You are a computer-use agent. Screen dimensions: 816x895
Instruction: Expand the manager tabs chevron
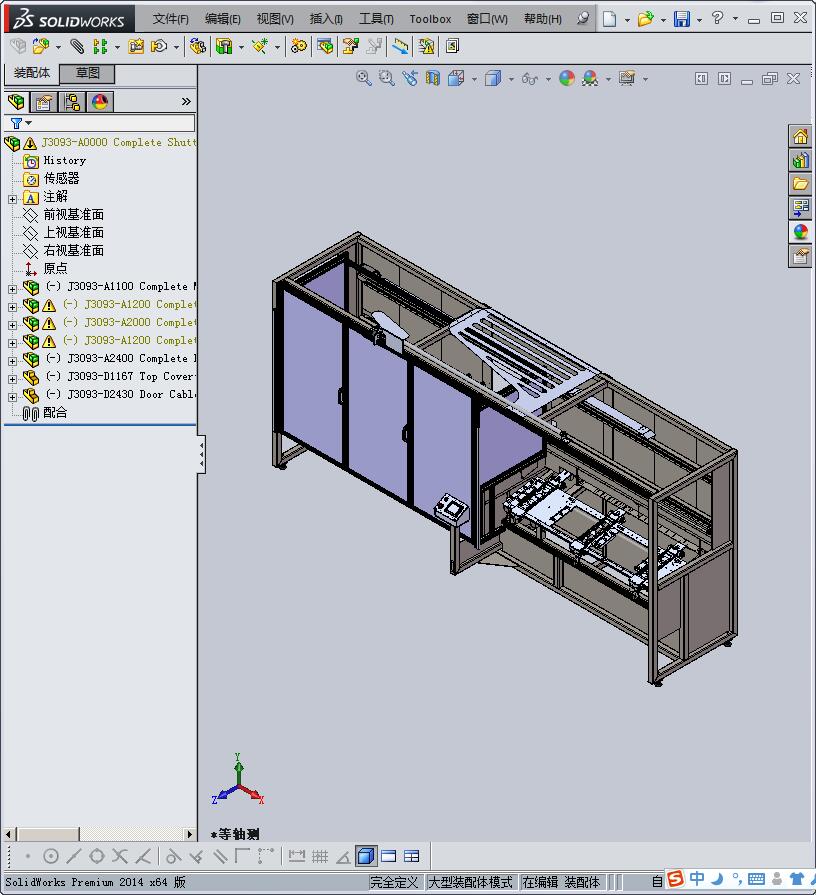(x=186, y=101)
